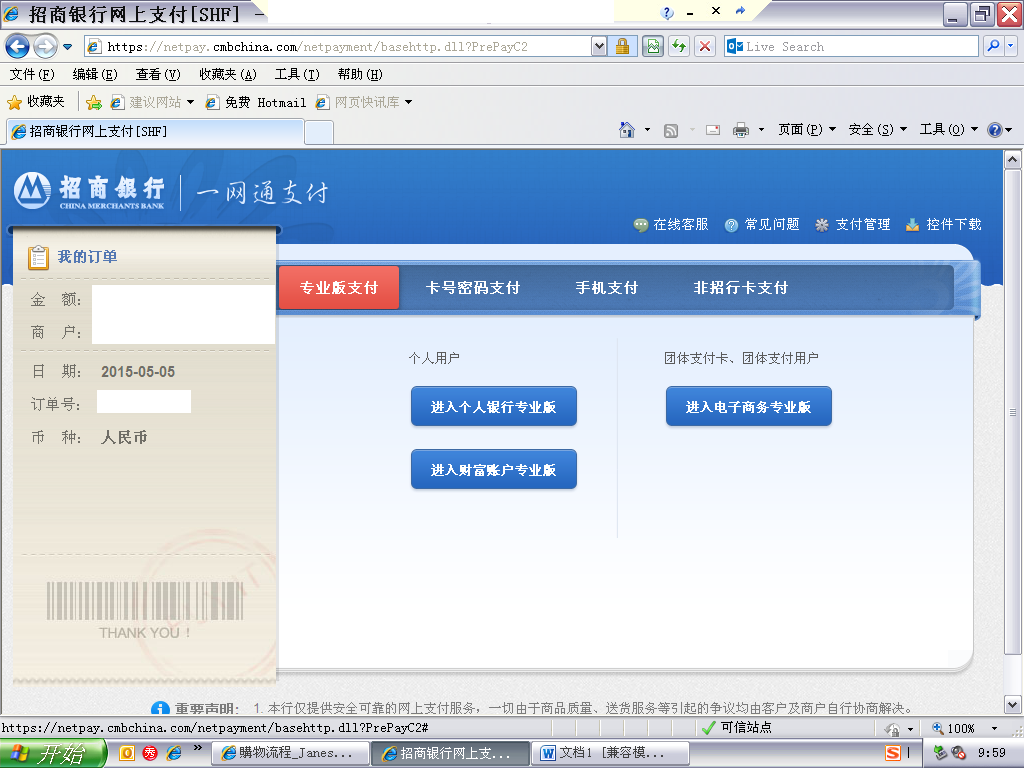Screen dimensions: 1024x768
Task: Open the print options dropdown arrow
Action: [761, 130]
